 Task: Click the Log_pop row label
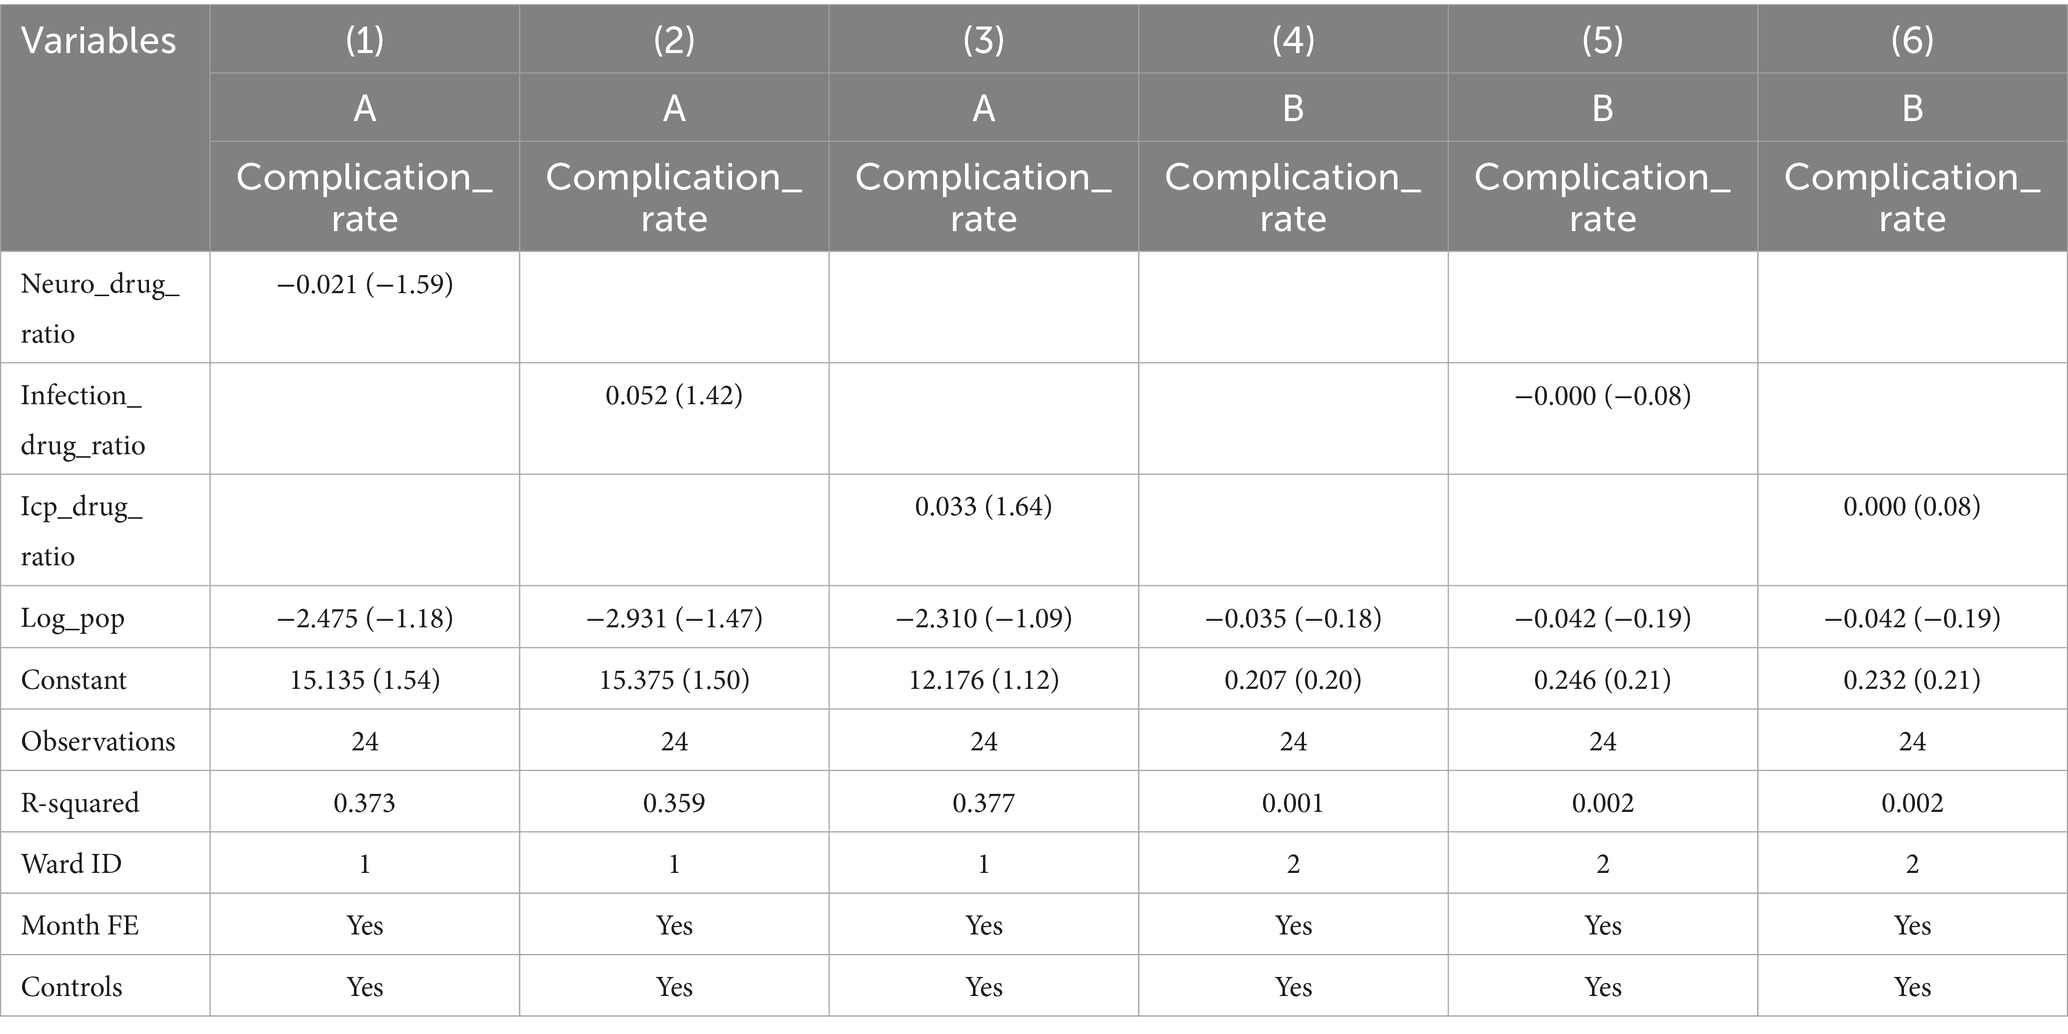pos(73,618)
